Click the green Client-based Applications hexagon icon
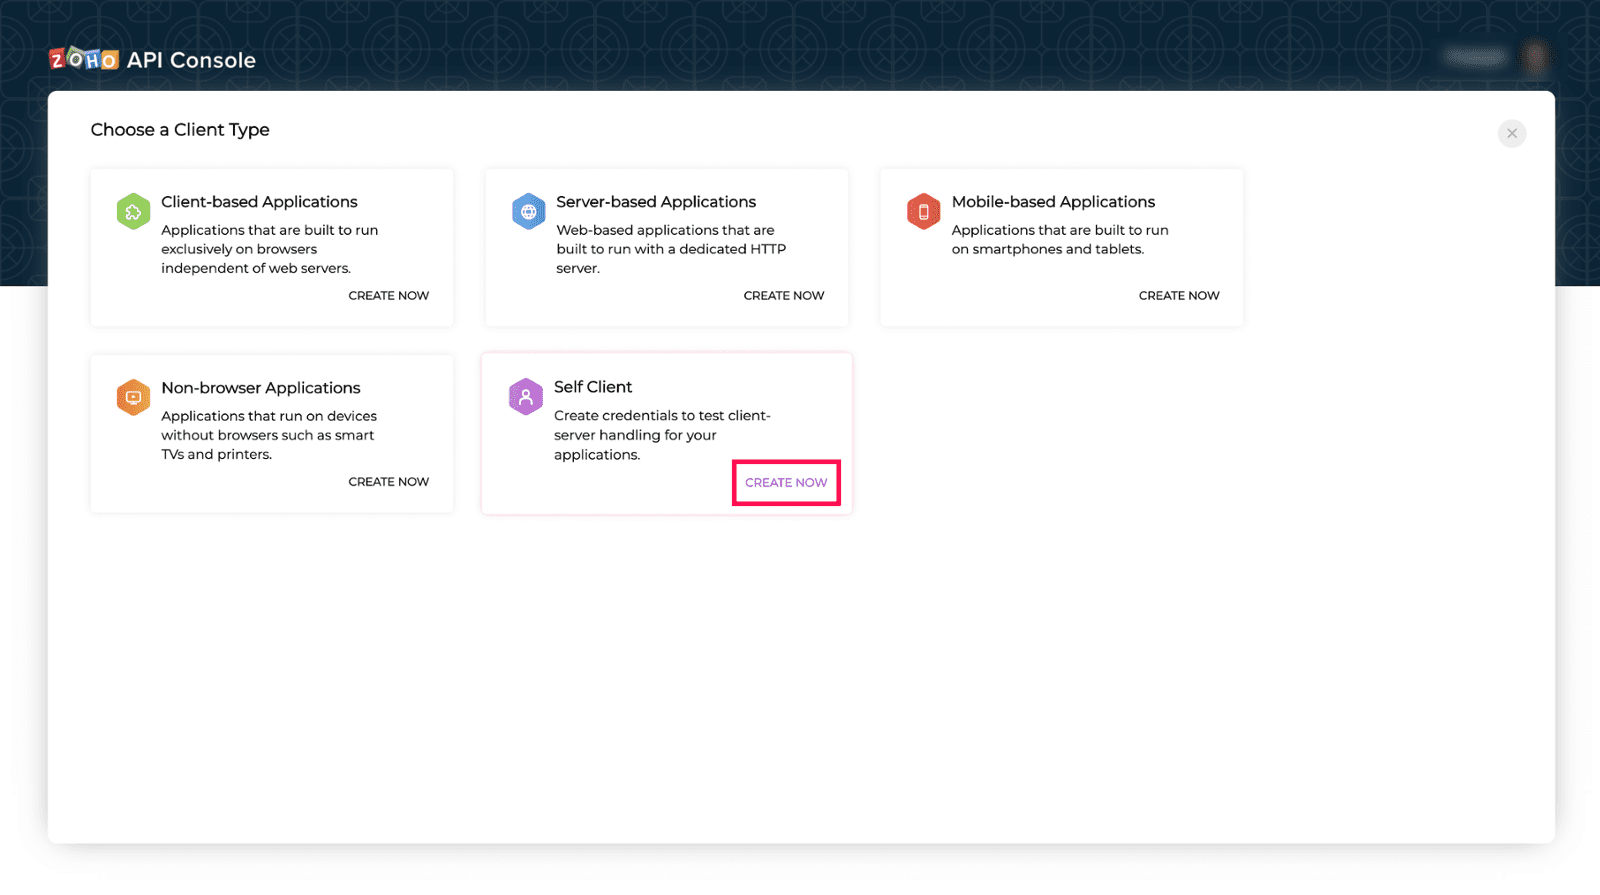 point(133,212)
